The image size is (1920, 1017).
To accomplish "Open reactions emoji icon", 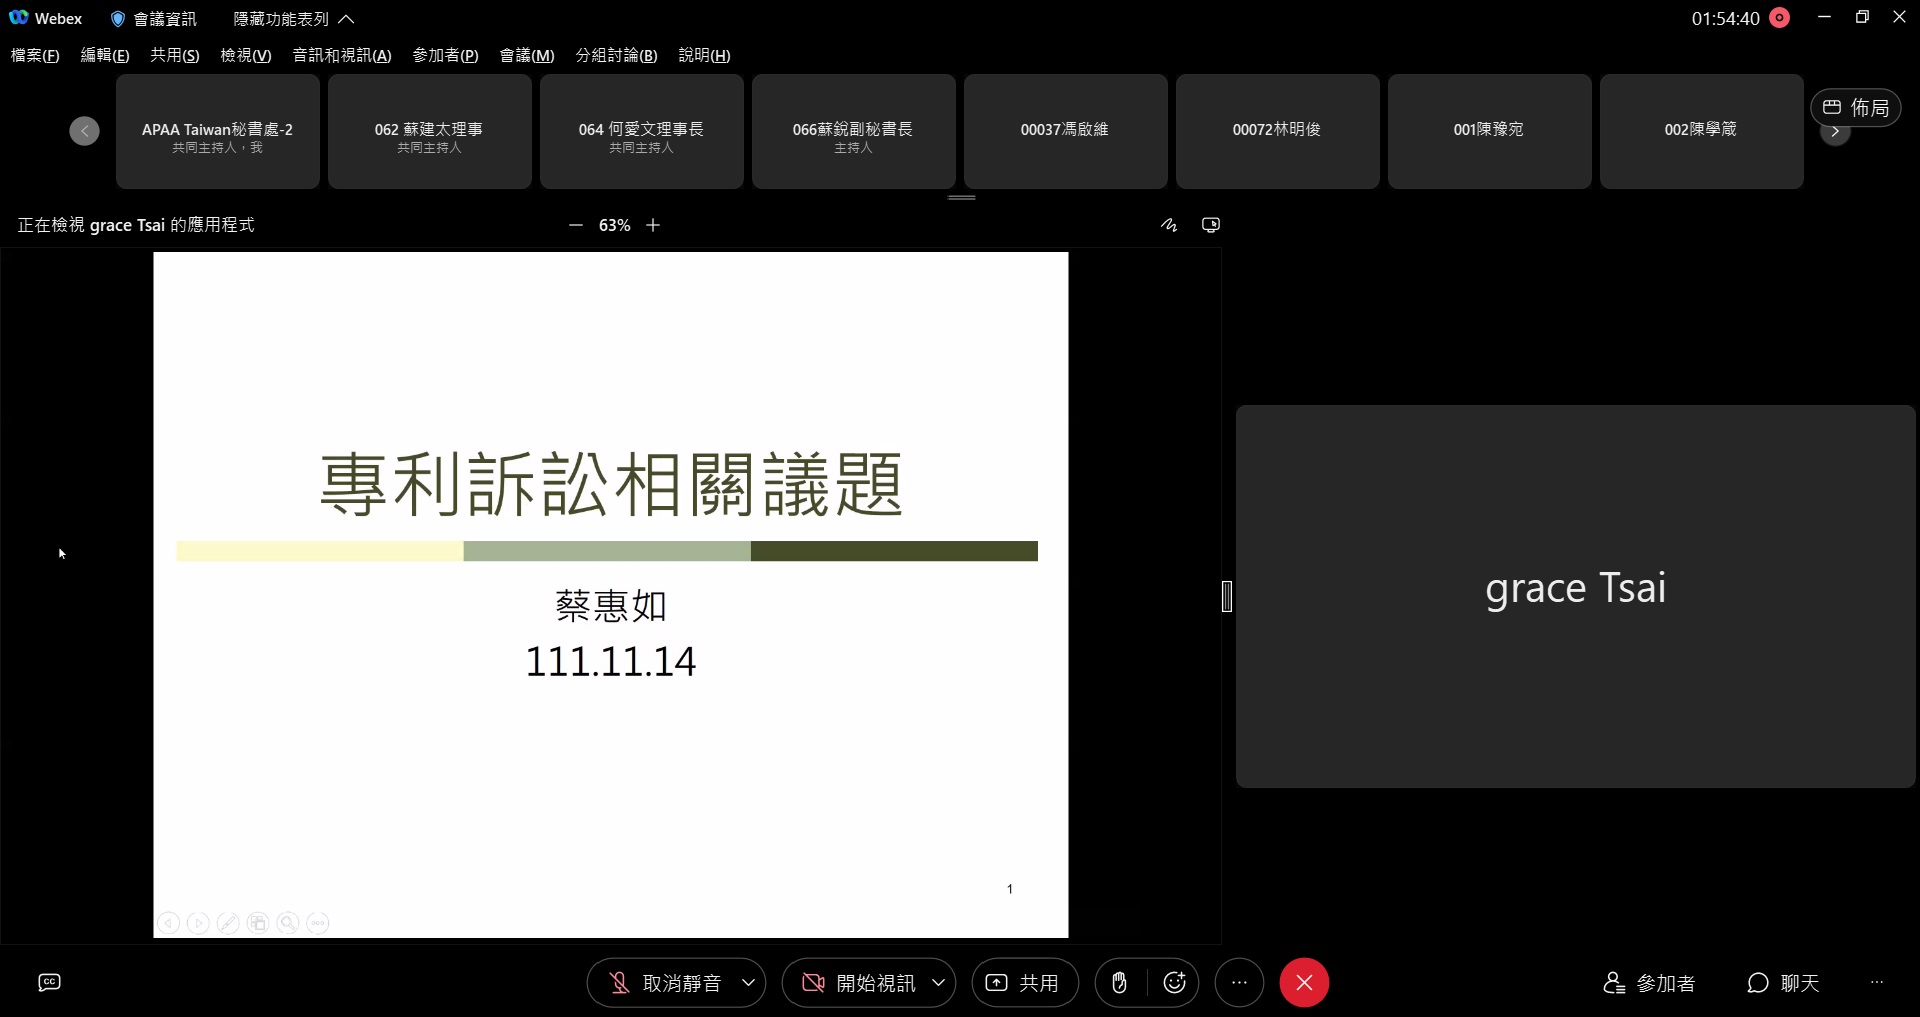I will pyautogui.click(x=1175, y=983).
